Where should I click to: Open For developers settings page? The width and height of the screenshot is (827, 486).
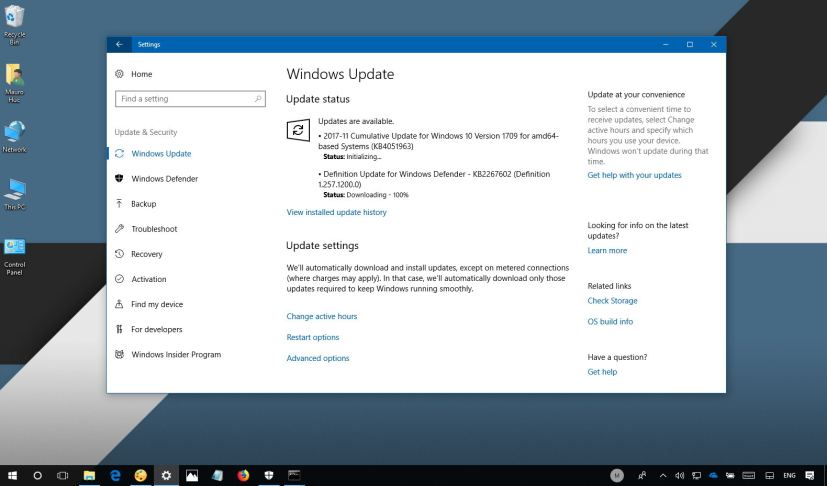coord(157,329)
